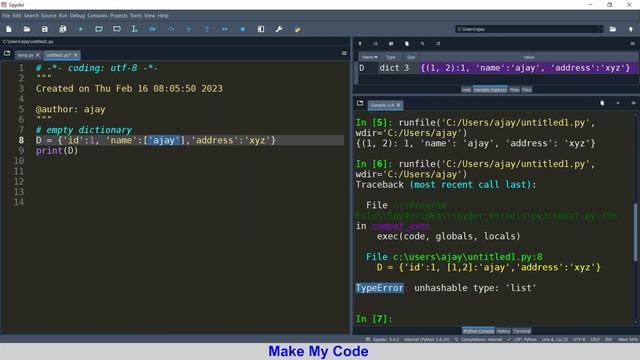This screenshot has height=360, width=640.
Task: Search variables in the Variable Explorer
Action: click(422, 44)
